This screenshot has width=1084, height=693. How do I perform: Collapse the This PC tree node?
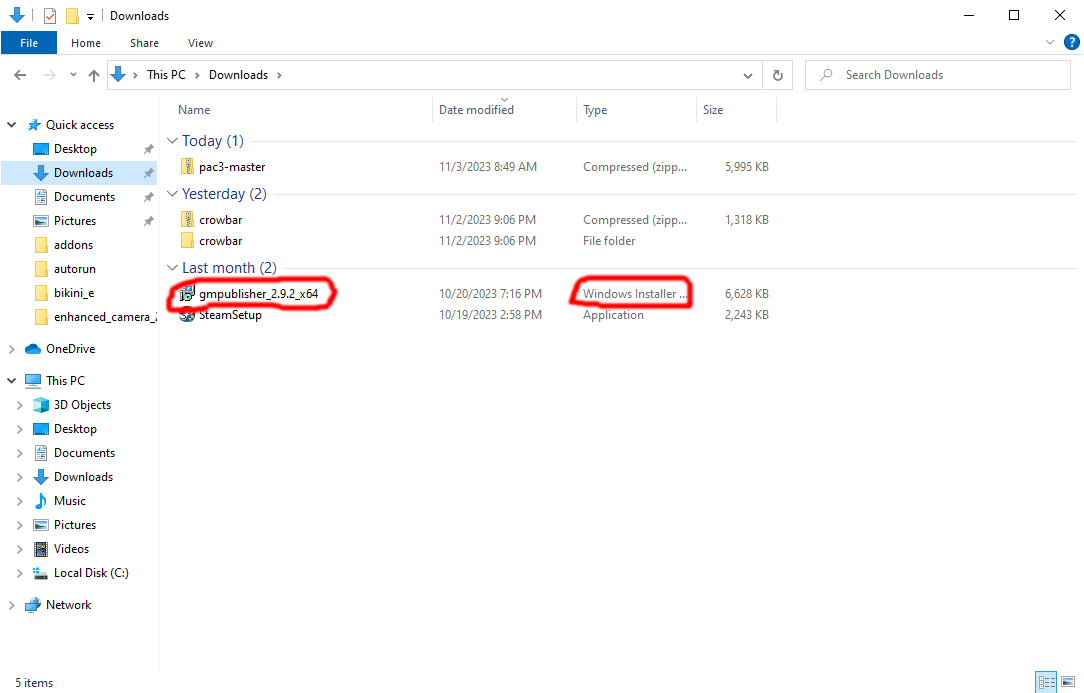coord(12,380)
